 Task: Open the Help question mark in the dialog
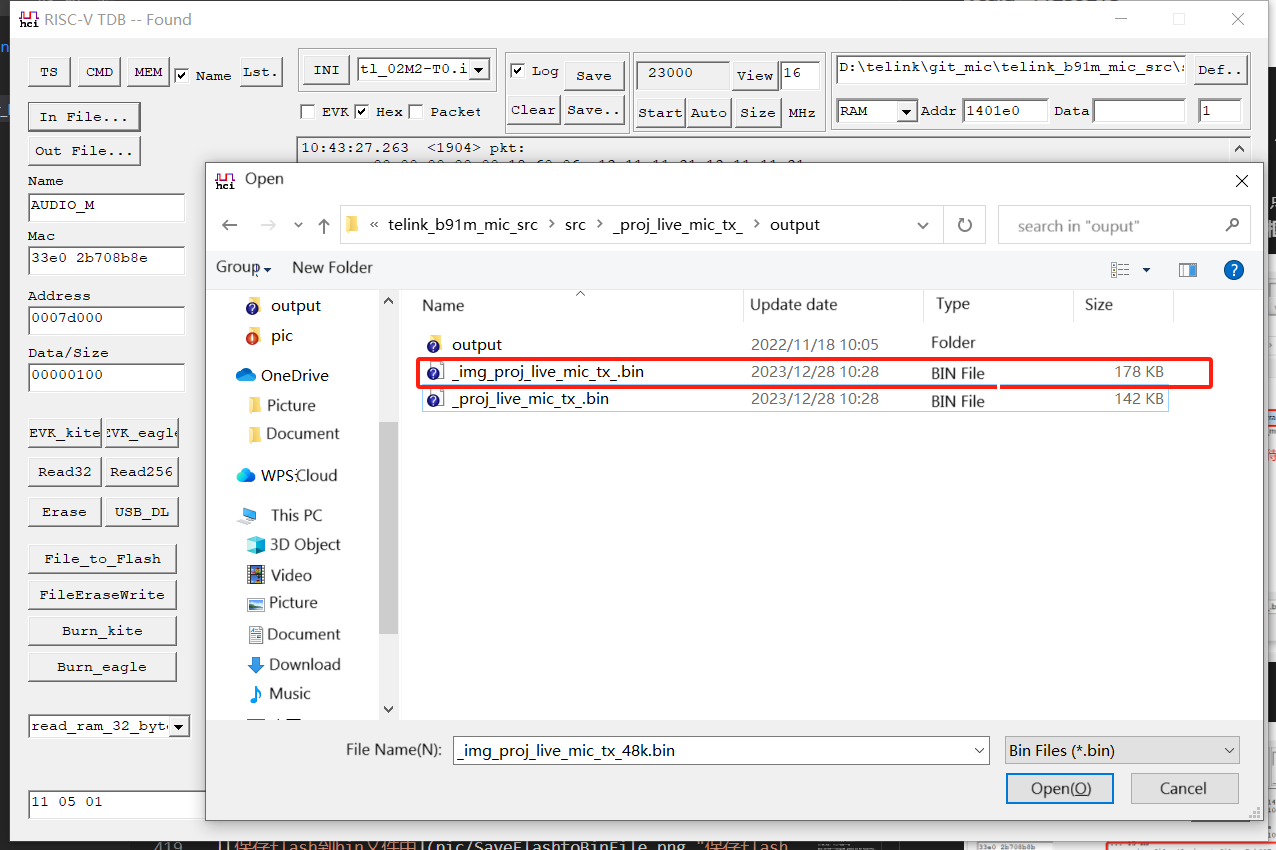coord(1233,269)
